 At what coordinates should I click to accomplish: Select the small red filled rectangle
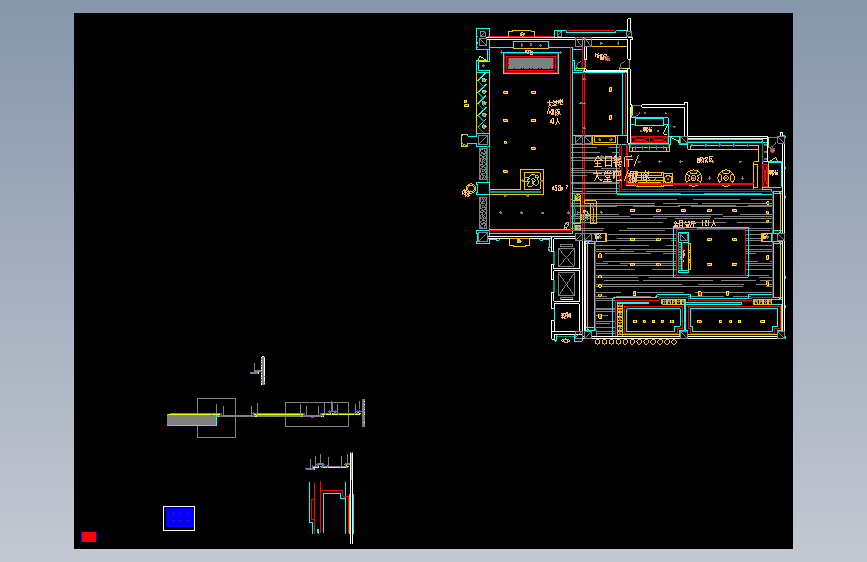[x=88, y=537]
